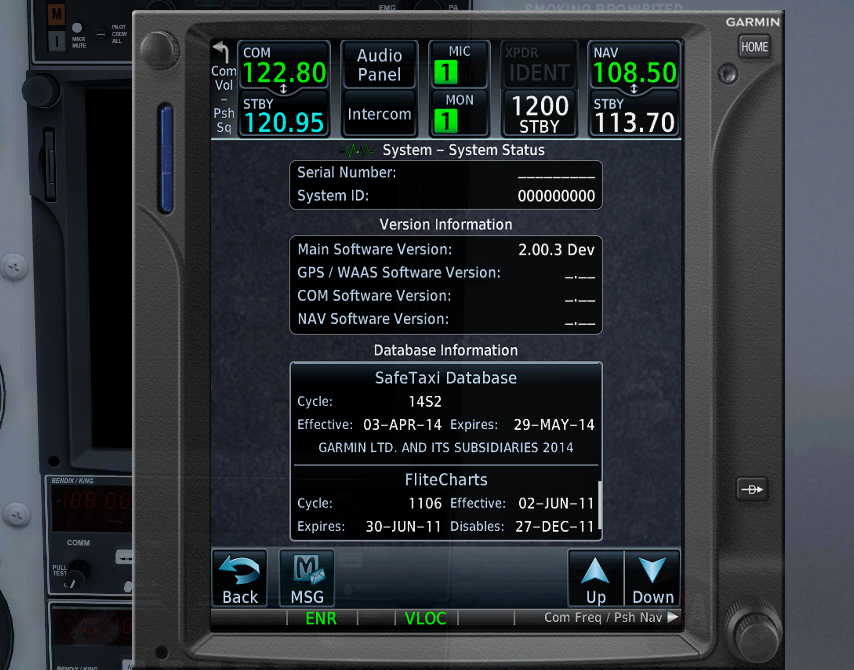This screenshot has width=854, height=670.
Task: Tap active NAV frequency 108.50
Action: coord(635,65)
